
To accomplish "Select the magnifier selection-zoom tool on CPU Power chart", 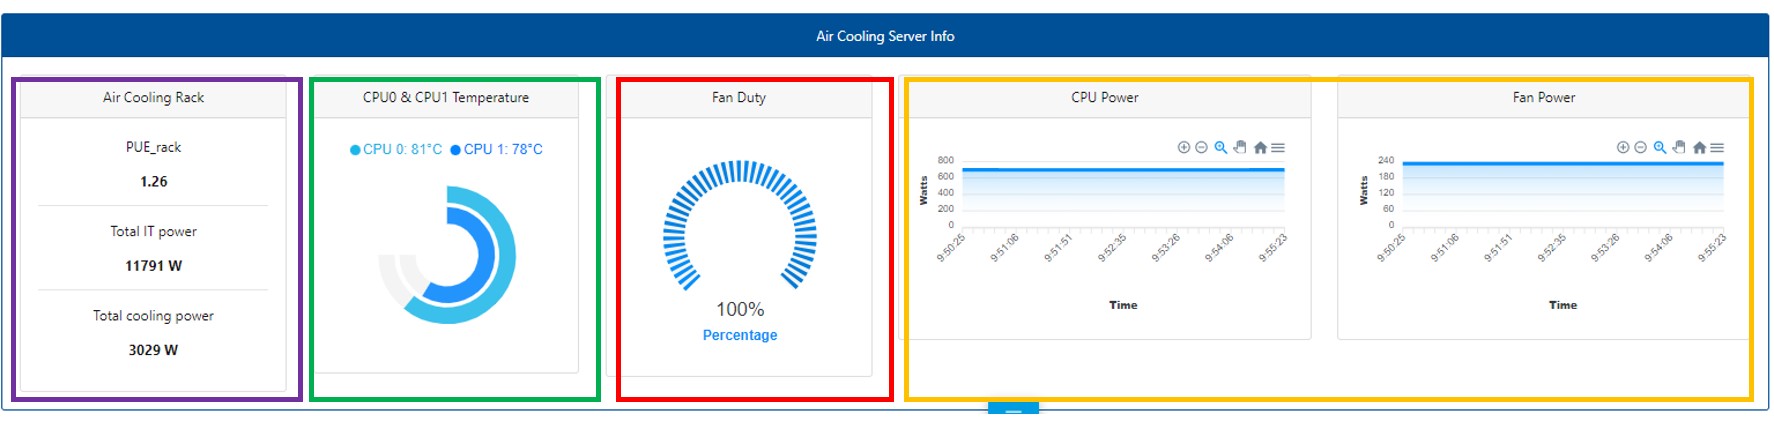I will pyautogui.click(x=1221, y=147).
